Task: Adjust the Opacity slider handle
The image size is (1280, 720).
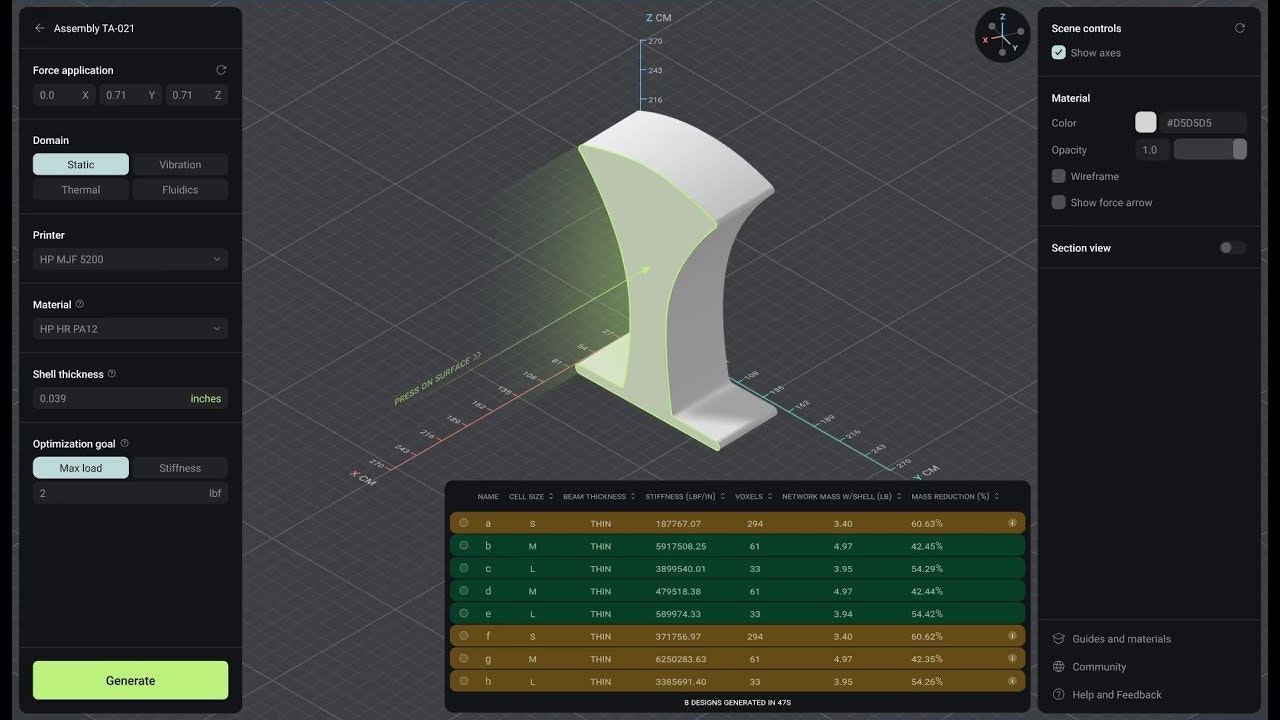Action: tap(1240, 149)
